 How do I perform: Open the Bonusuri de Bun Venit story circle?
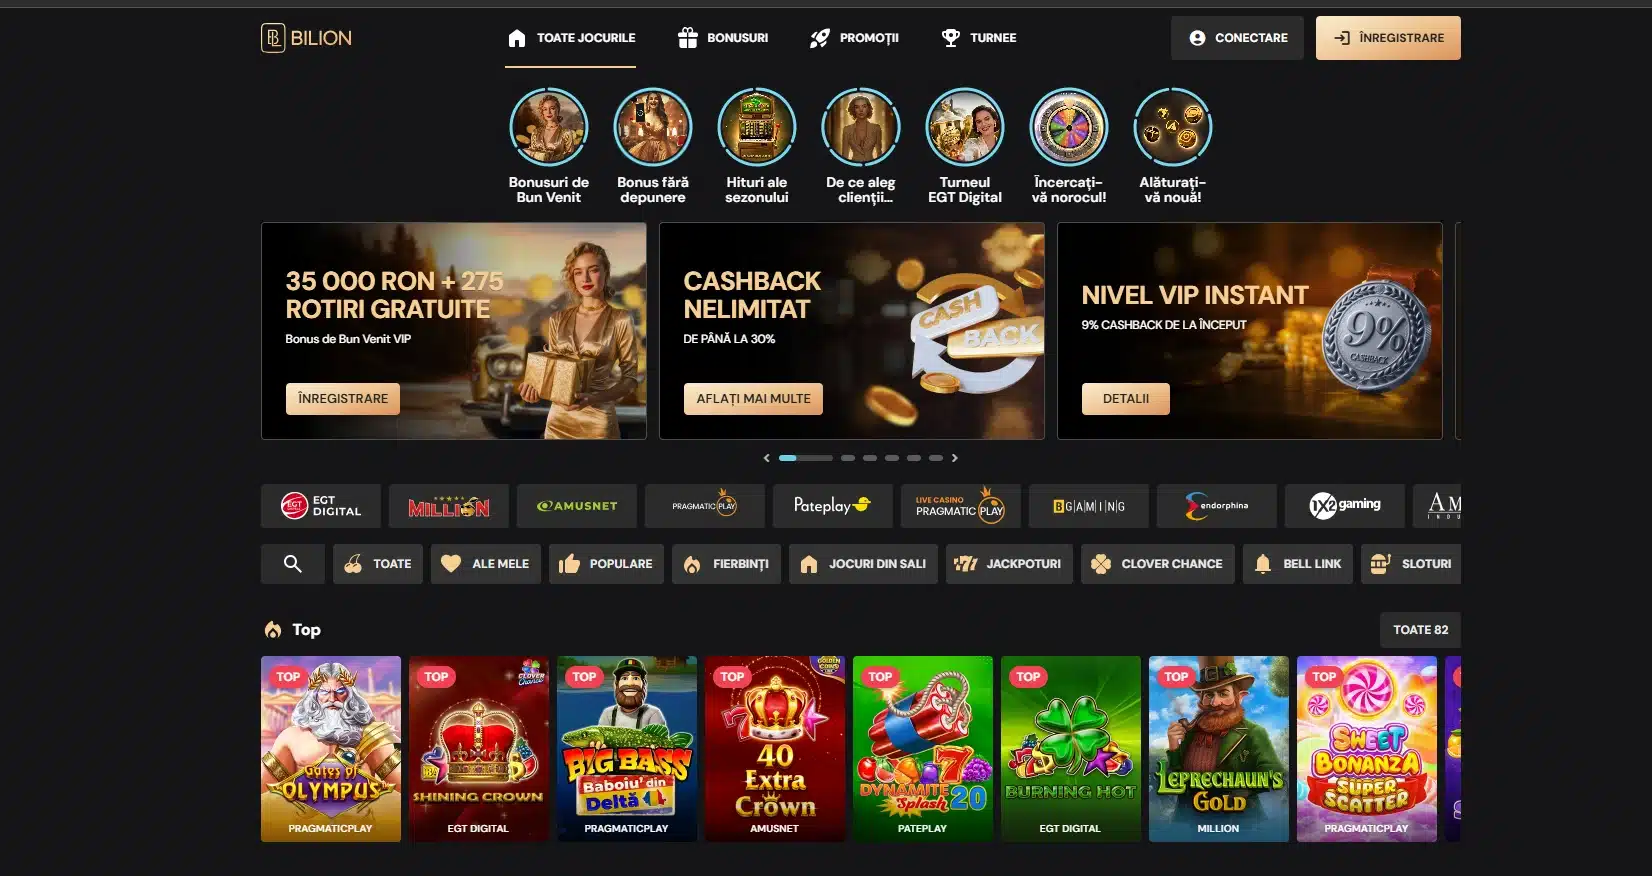click(x=549, y=127)
